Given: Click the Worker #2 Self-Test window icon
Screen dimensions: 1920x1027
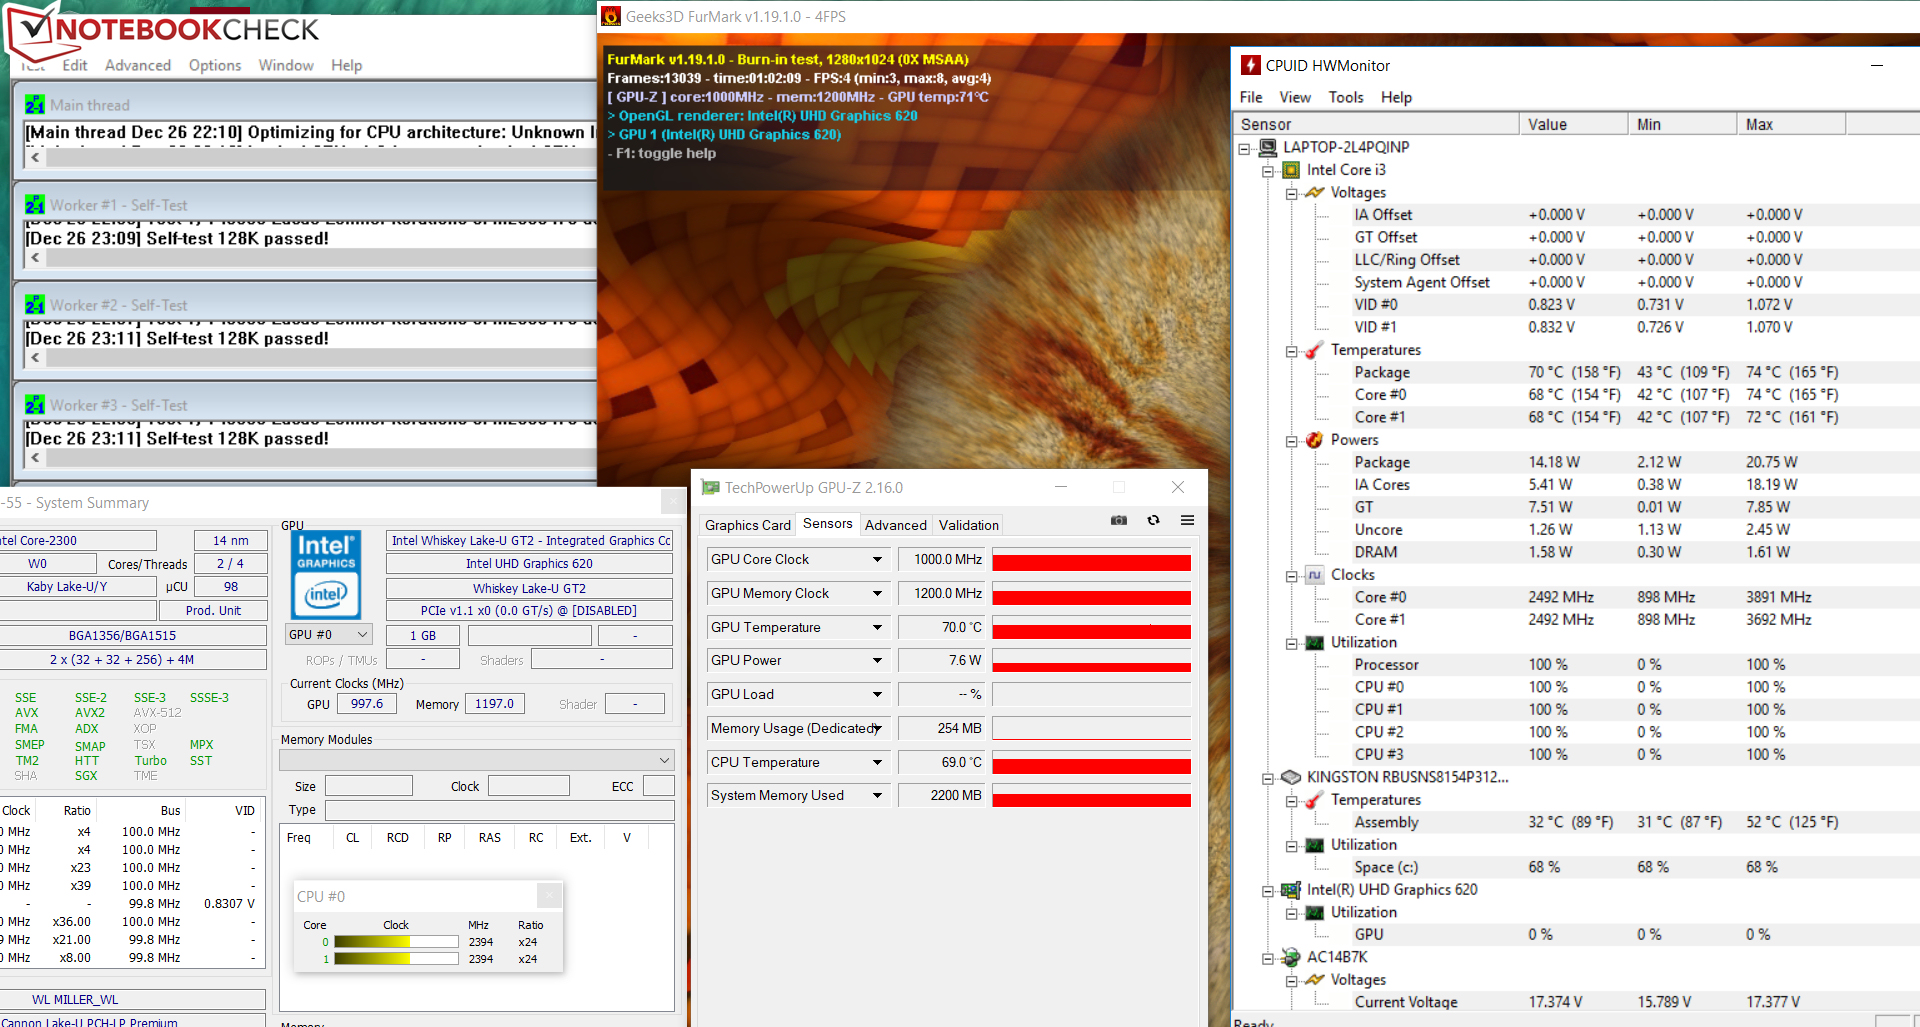Looking at the screenshot, I should coord(35,304).
